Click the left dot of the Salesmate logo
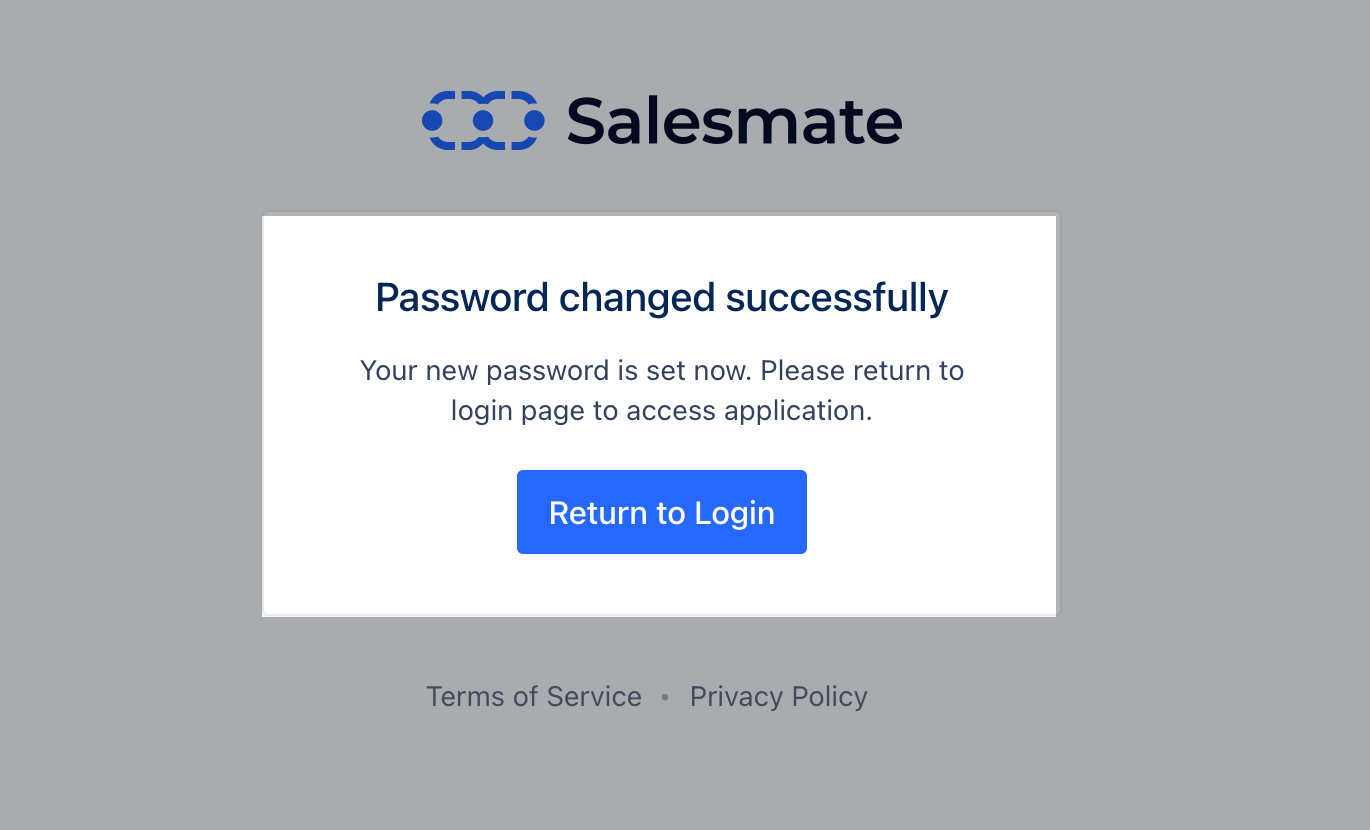This screenshot has width=1370, height=830. tap(432, 121)
